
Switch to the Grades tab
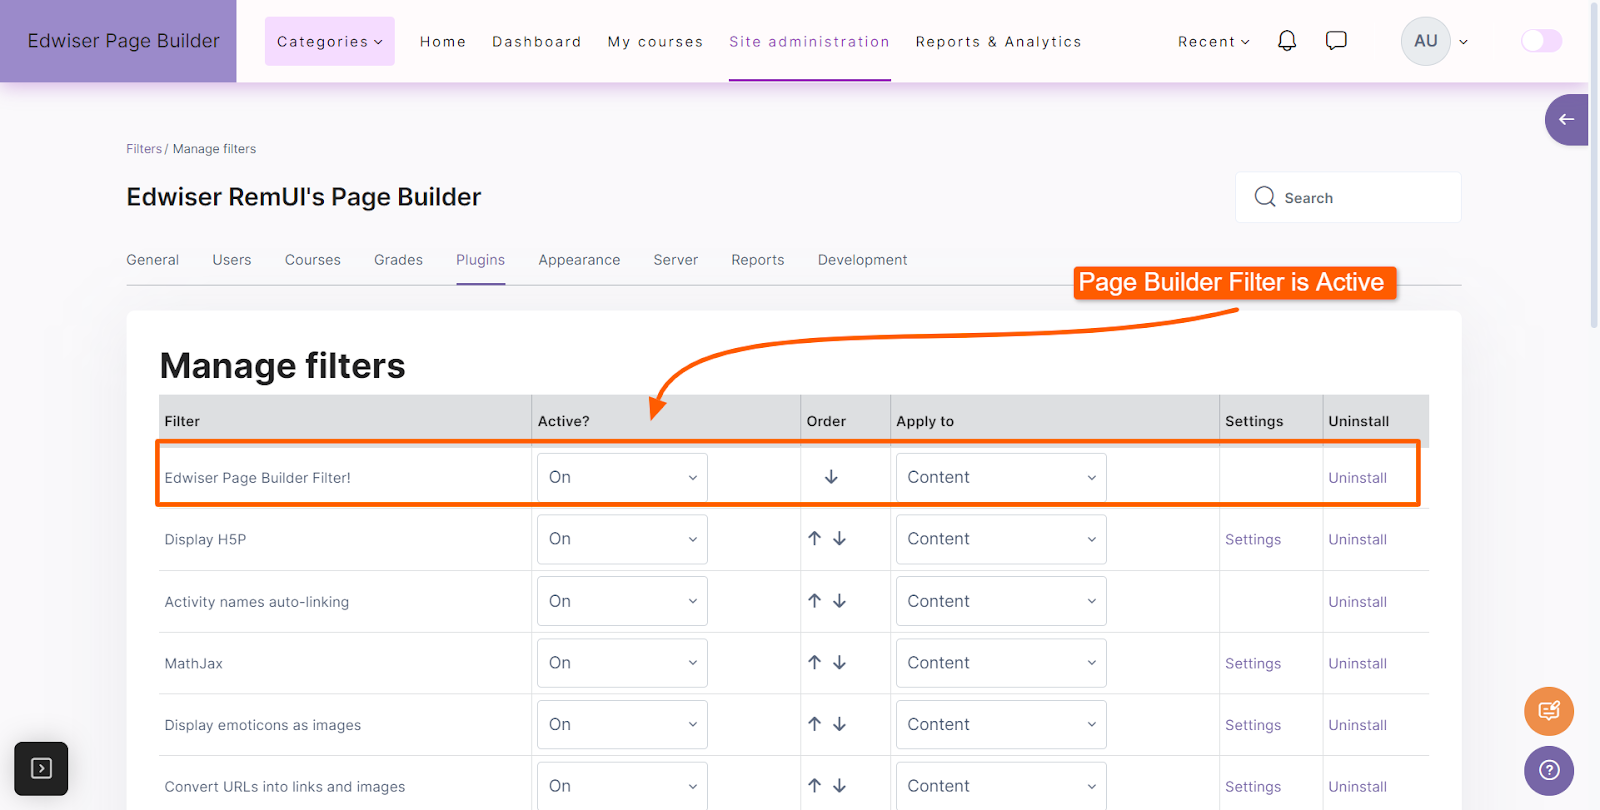(x=398, y=260)
